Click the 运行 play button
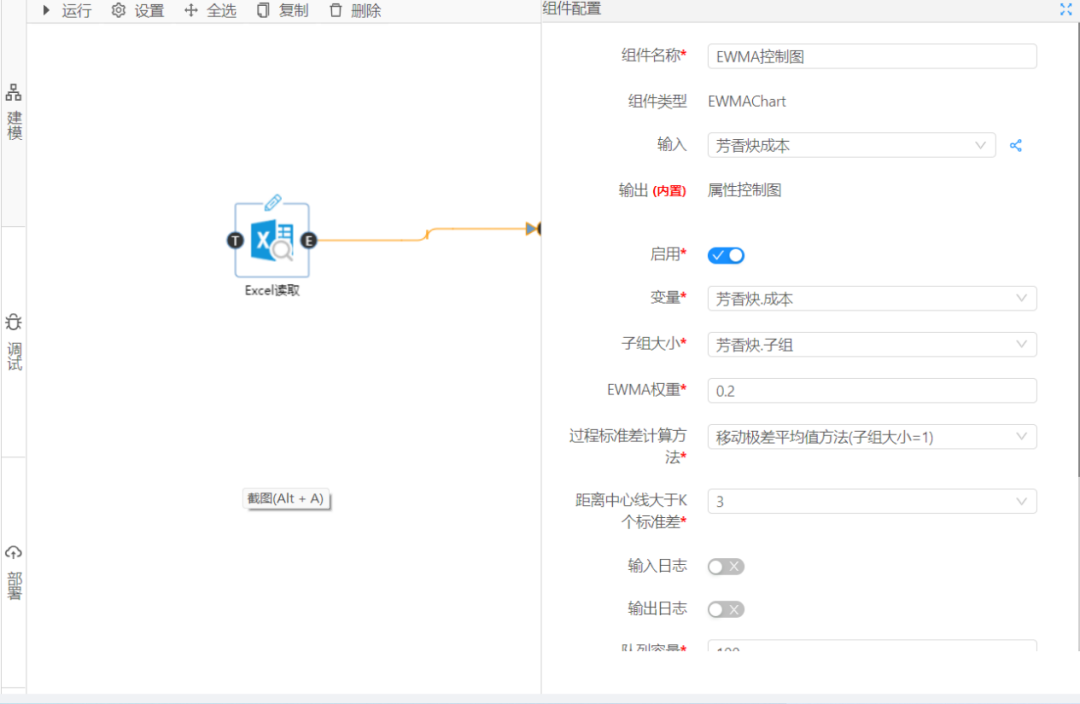 tap(66, 11)
